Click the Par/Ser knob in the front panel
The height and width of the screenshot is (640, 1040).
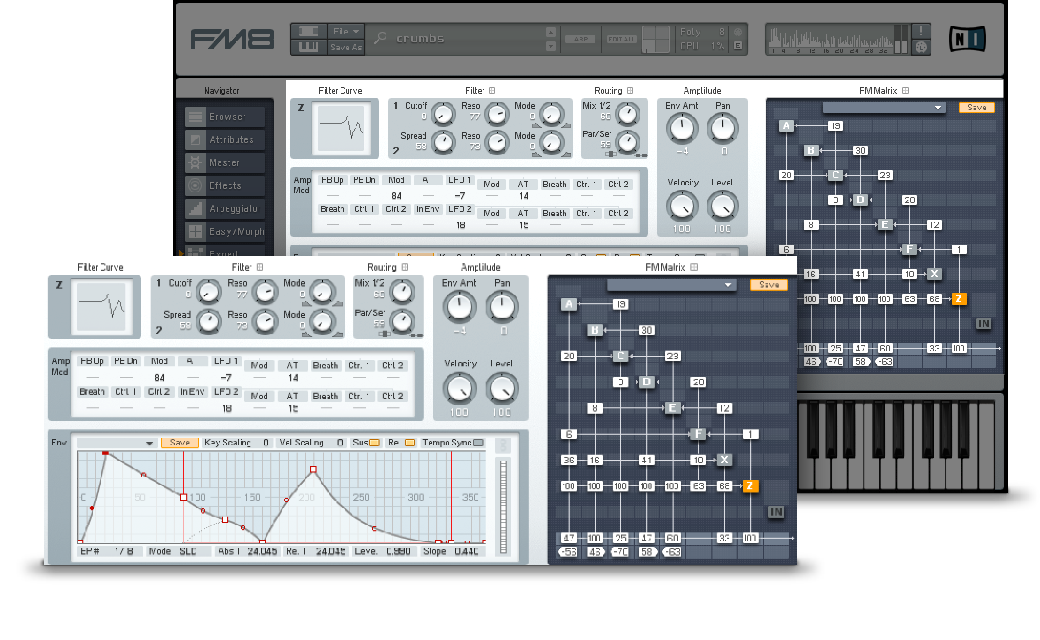(x=402, y=321)
